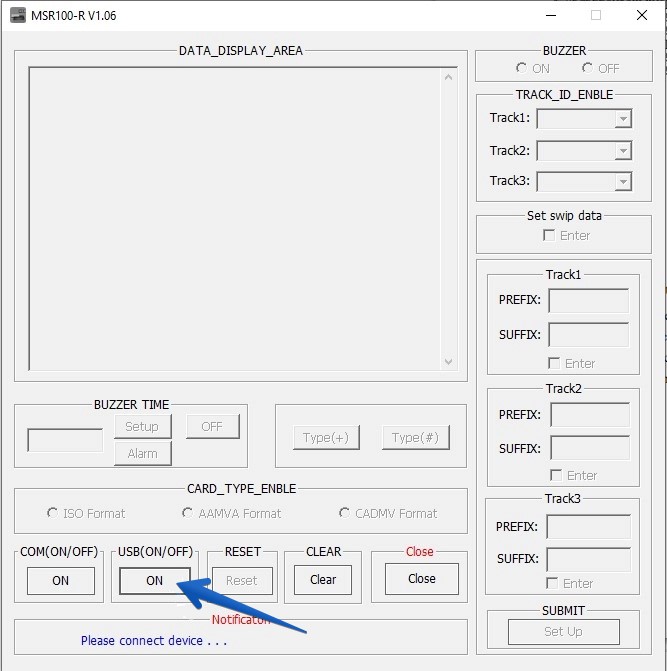Choose ISO Format card type

click(53, 513)
